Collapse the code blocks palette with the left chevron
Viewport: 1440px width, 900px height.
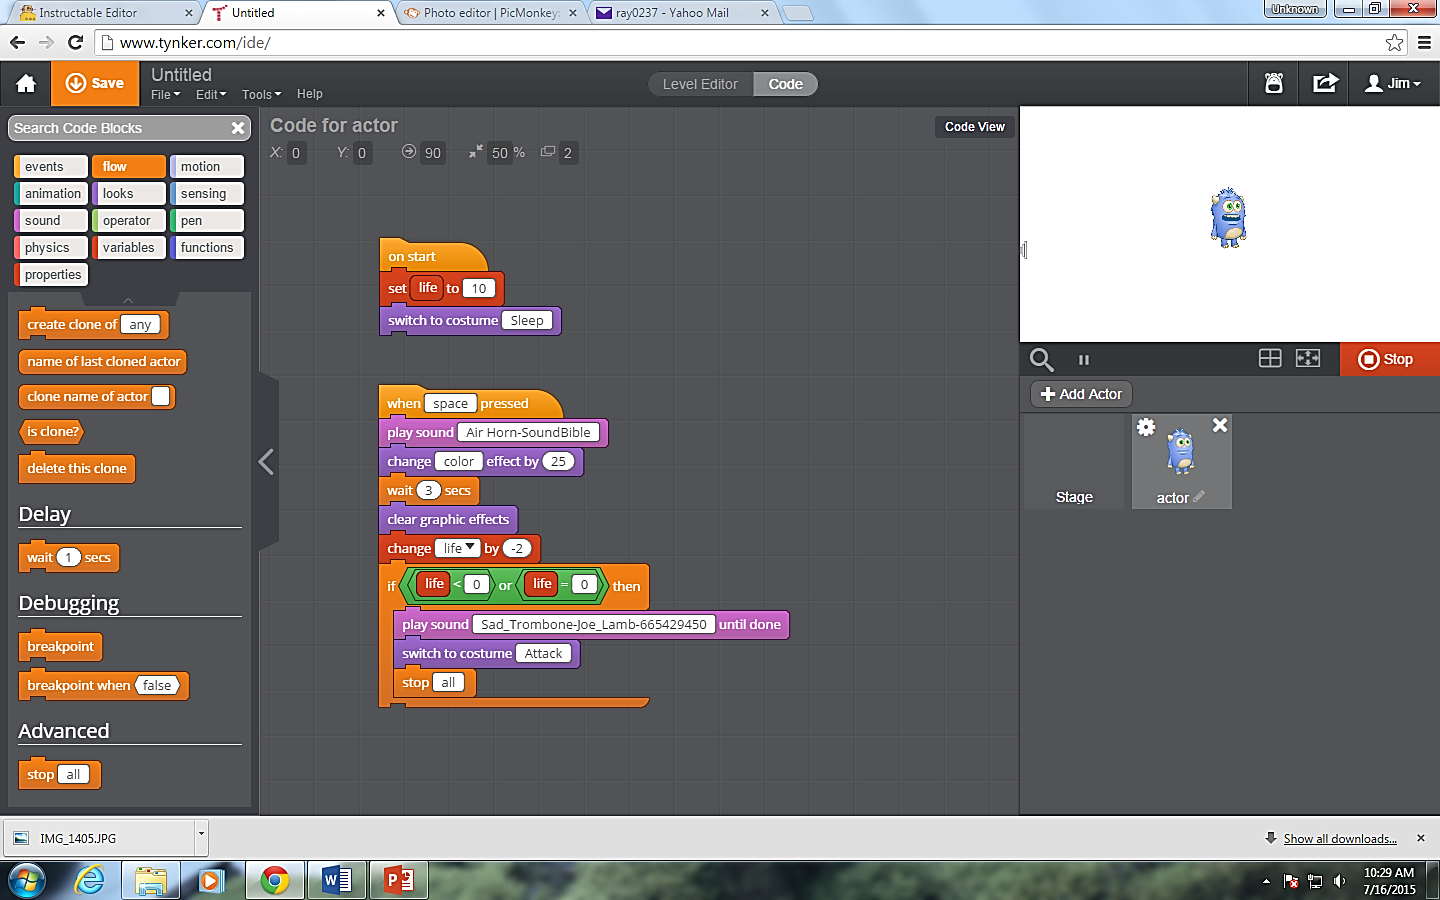[x=265, y=462]
